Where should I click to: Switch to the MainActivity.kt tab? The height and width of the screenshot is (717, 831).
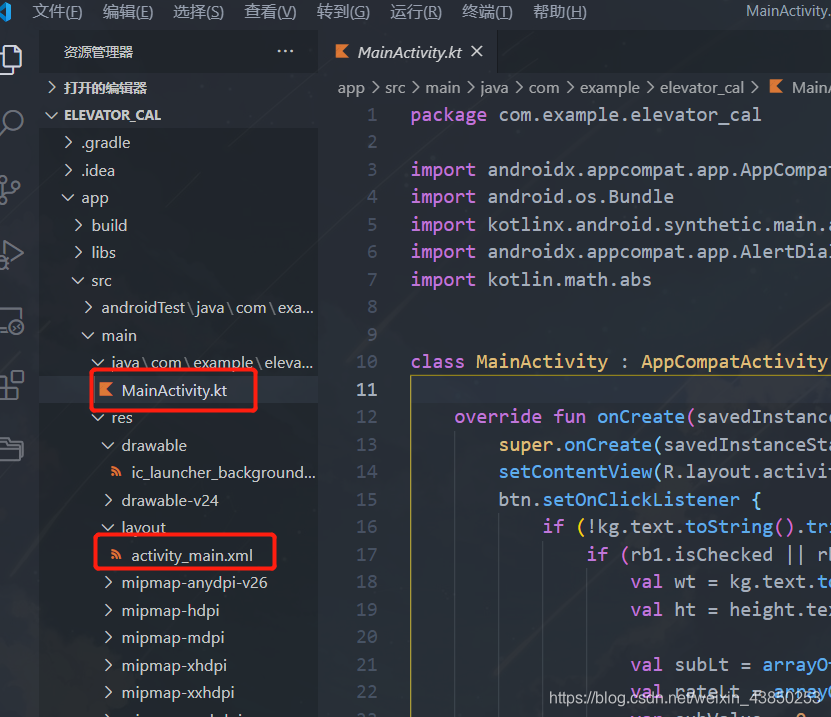pyautogui.click(x=409, y=52)
